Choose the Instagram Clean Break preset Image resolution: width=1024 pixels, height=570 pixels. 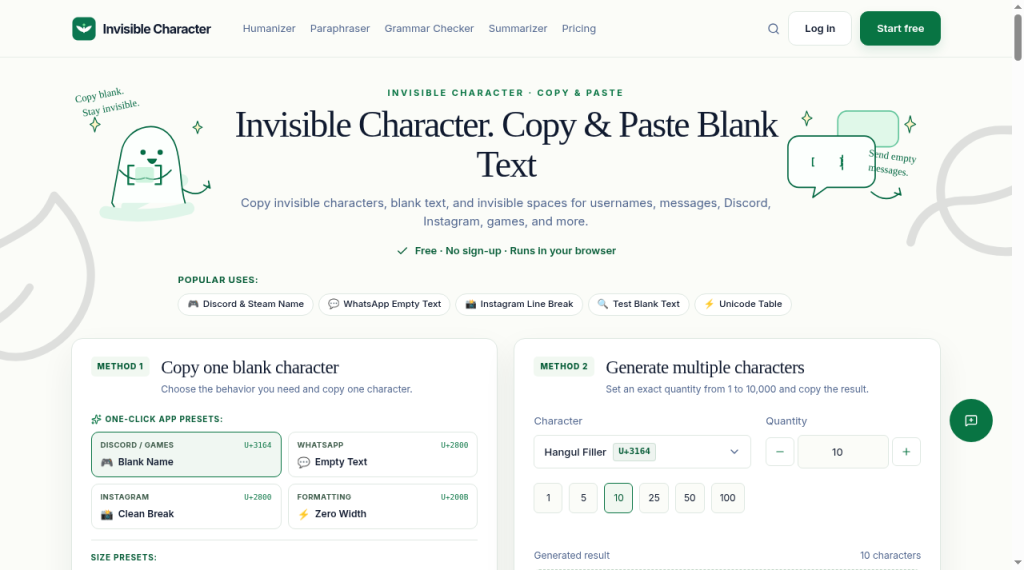186,506
